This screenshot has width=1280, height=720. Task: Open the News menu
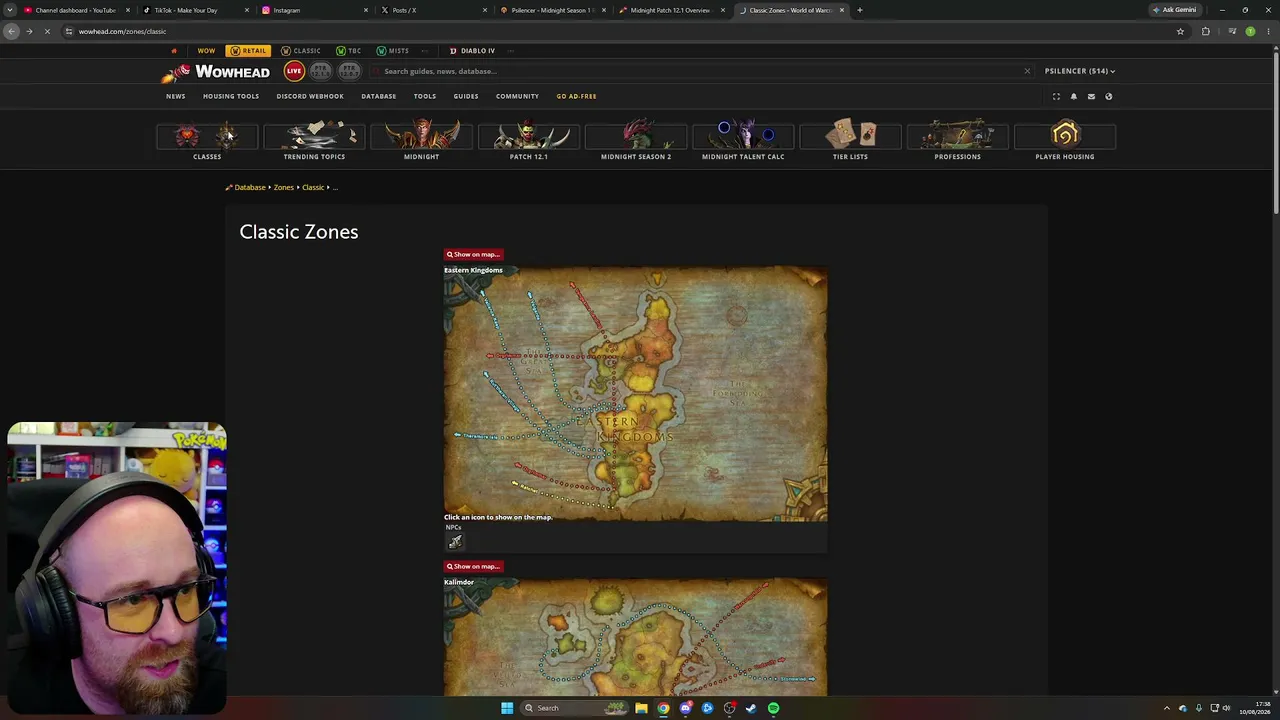(176, 96)
